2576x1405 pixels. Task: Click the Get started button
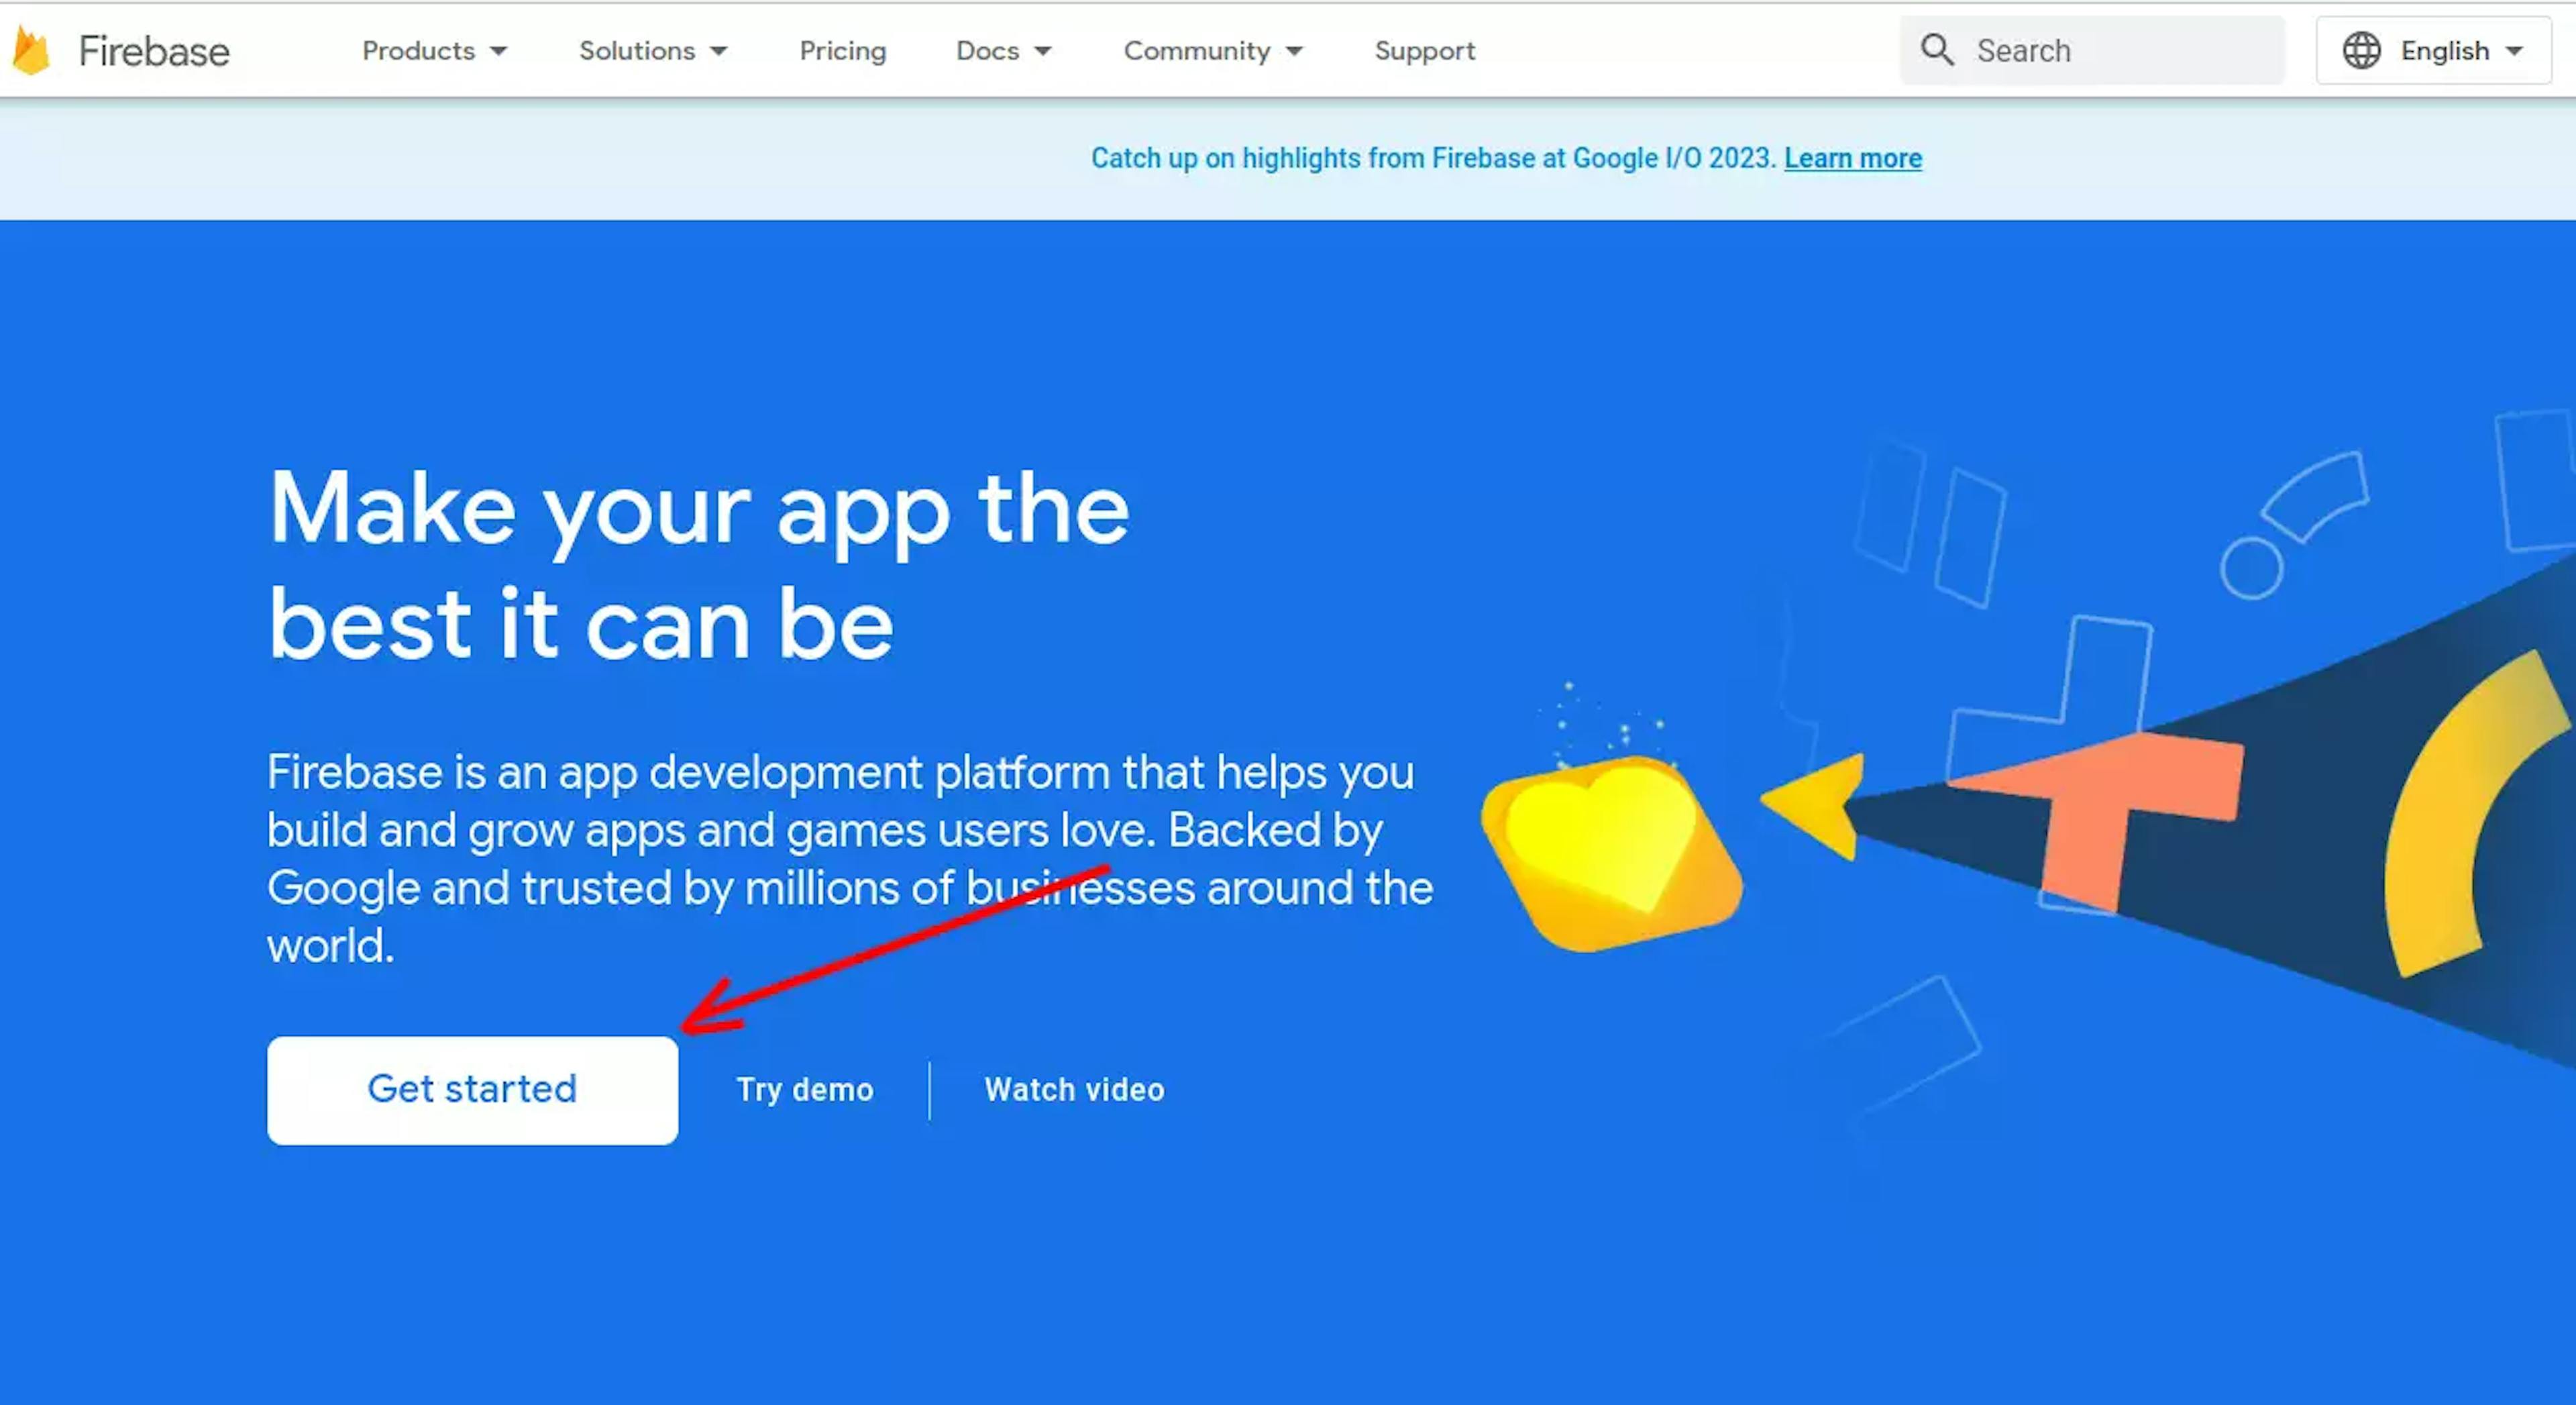click(x=472, y=1090)
